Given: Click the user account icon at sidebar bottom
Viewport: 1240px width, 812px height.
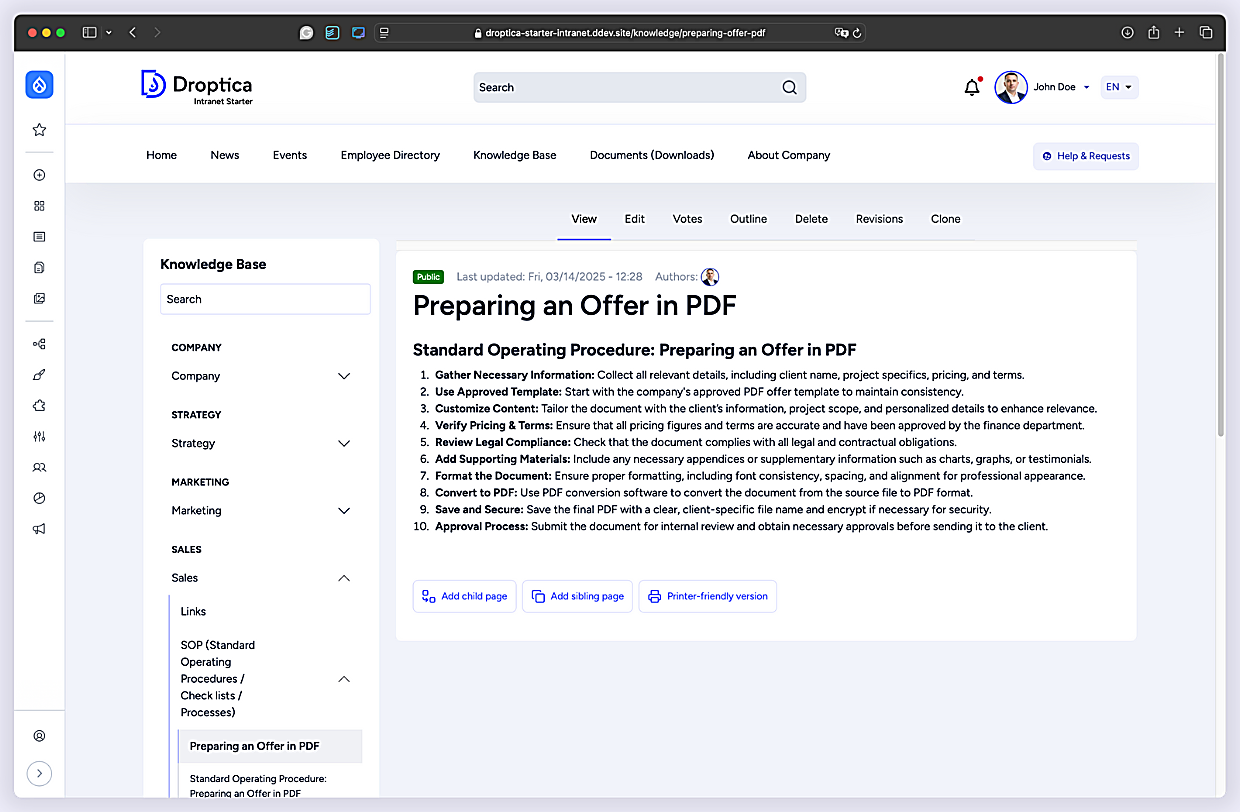Looking at the screenshot, I should (39, 736).
